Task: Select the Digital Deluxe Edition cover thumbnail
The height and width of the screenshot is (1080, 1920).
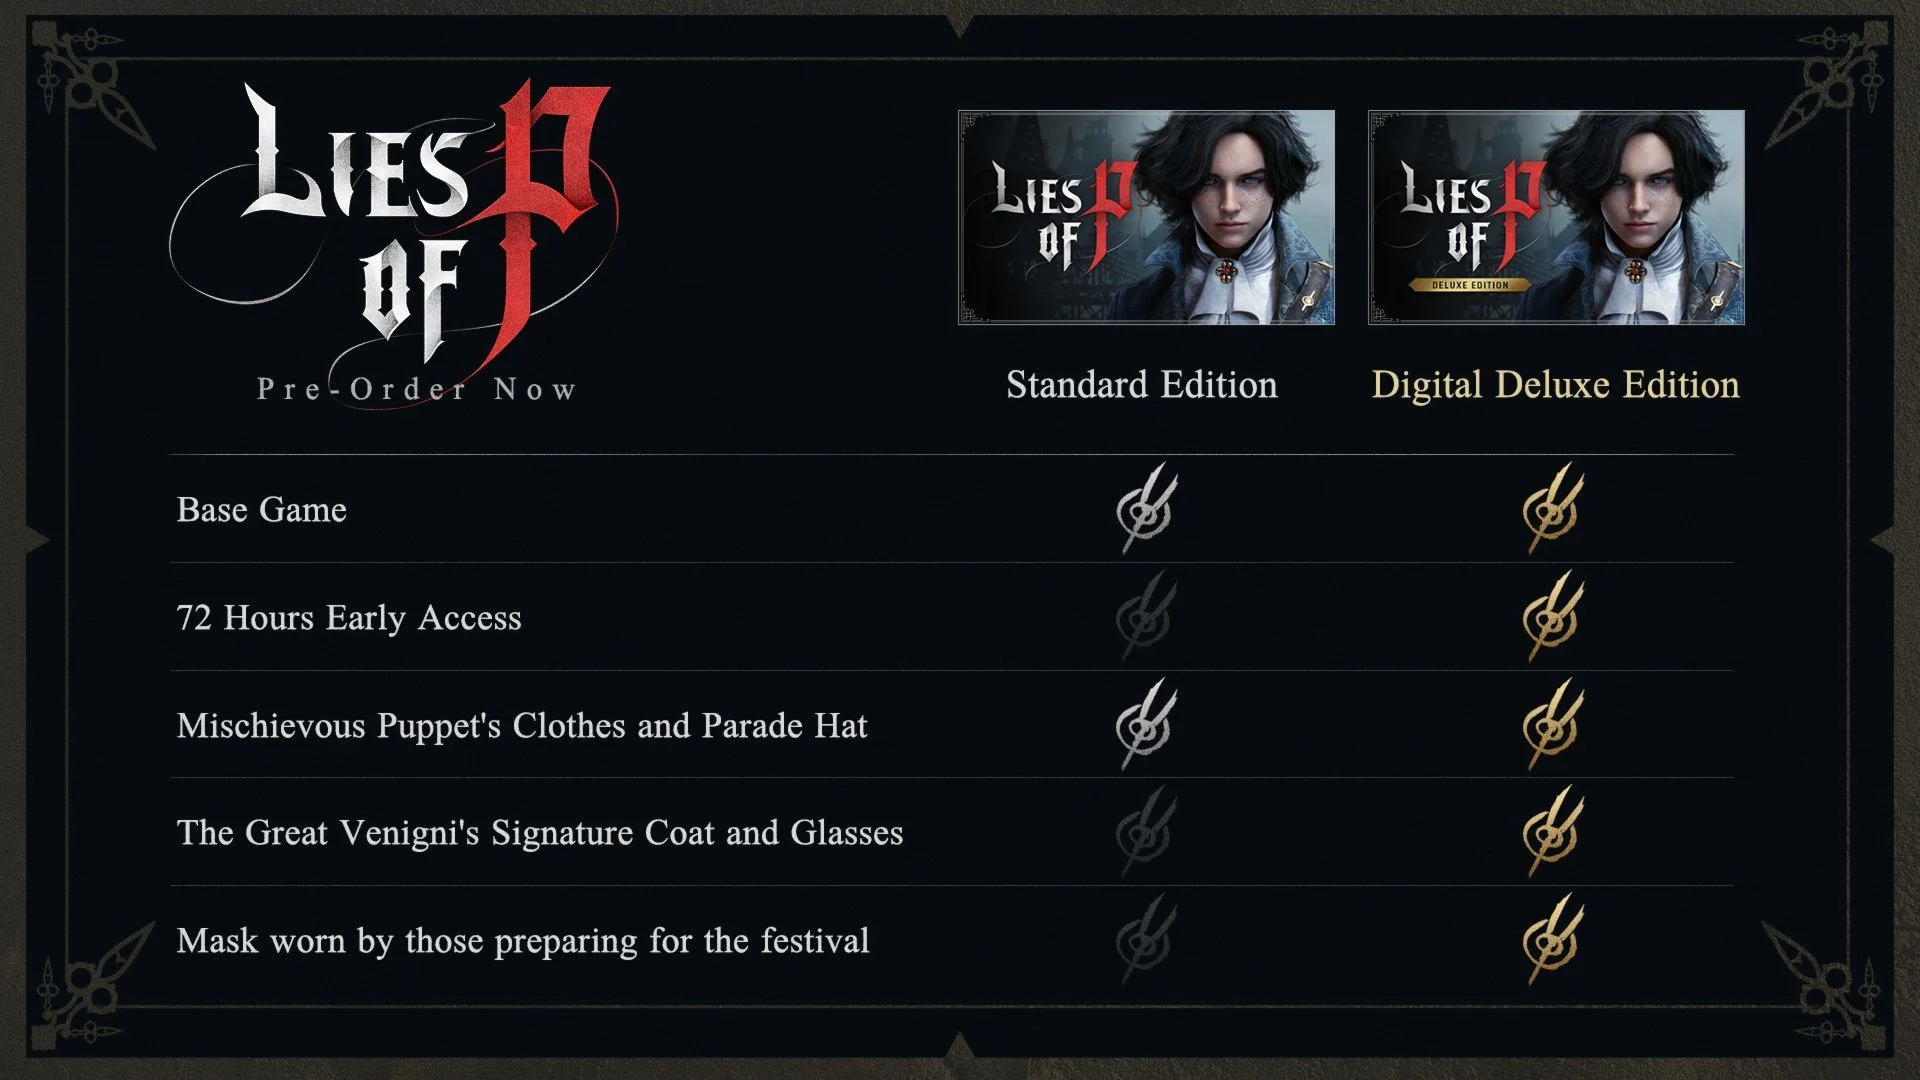Action: [x=1556, y=217]
